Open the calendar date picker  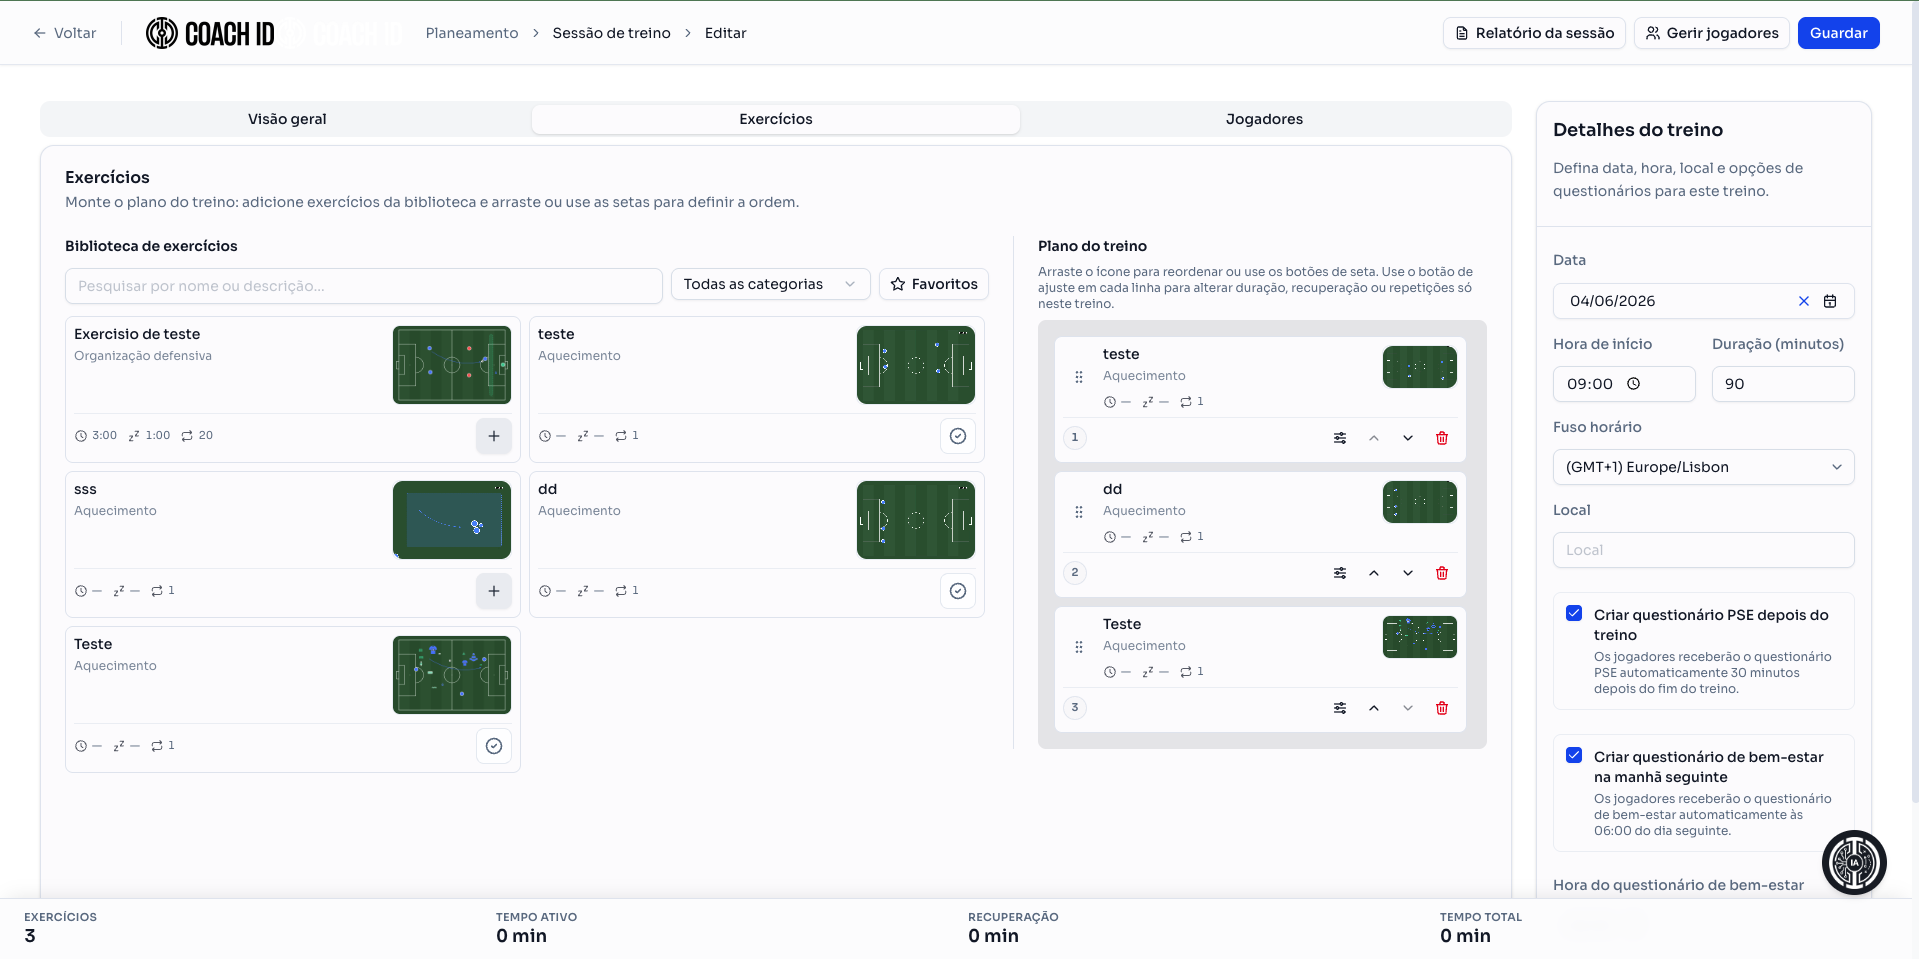[x=1830, y=301]
